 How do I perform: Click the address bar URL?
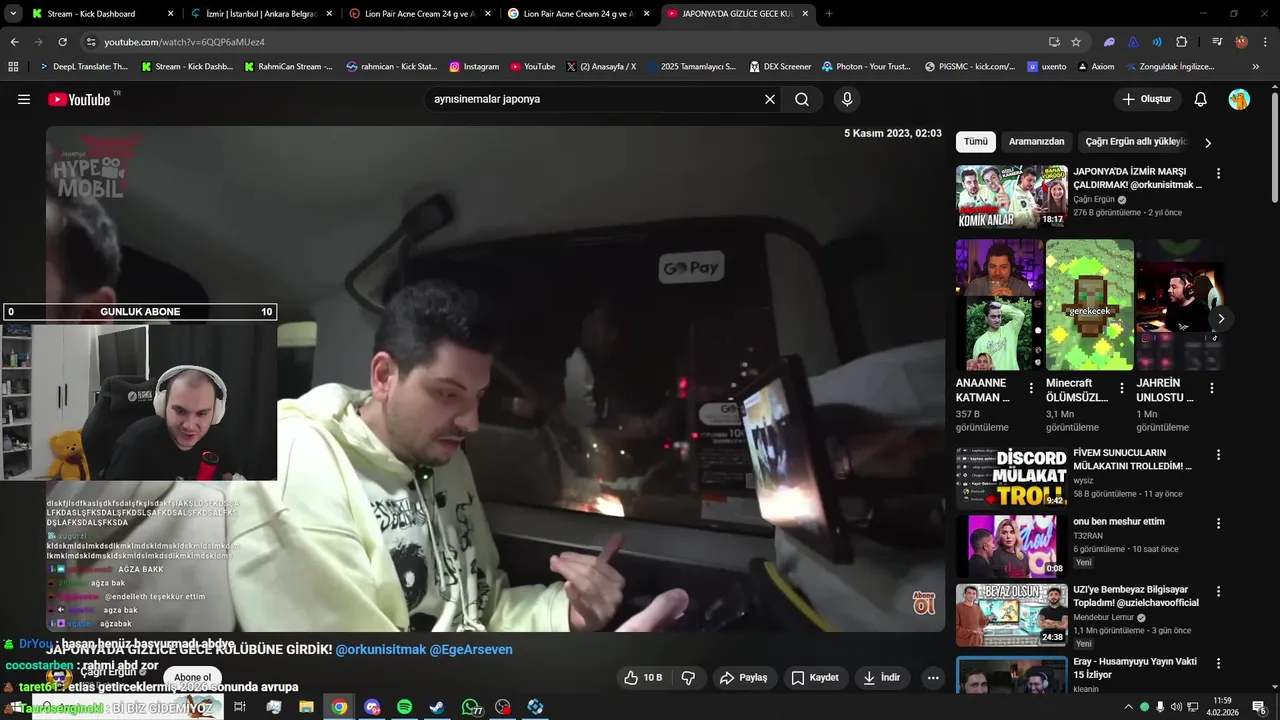[x=185, y=42]
